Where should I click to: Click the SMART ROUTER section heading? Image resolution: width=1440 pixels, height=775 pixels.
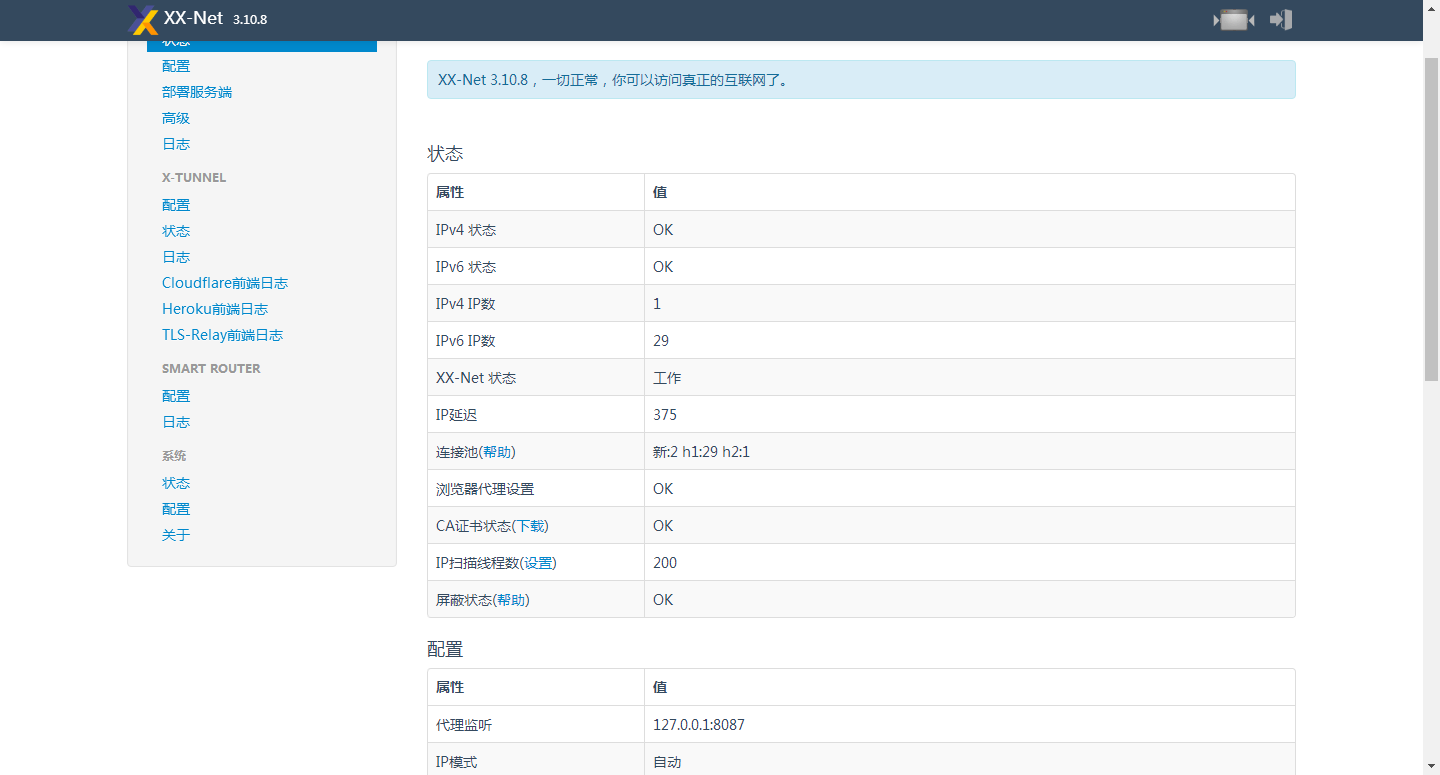(x=211, y=369)
